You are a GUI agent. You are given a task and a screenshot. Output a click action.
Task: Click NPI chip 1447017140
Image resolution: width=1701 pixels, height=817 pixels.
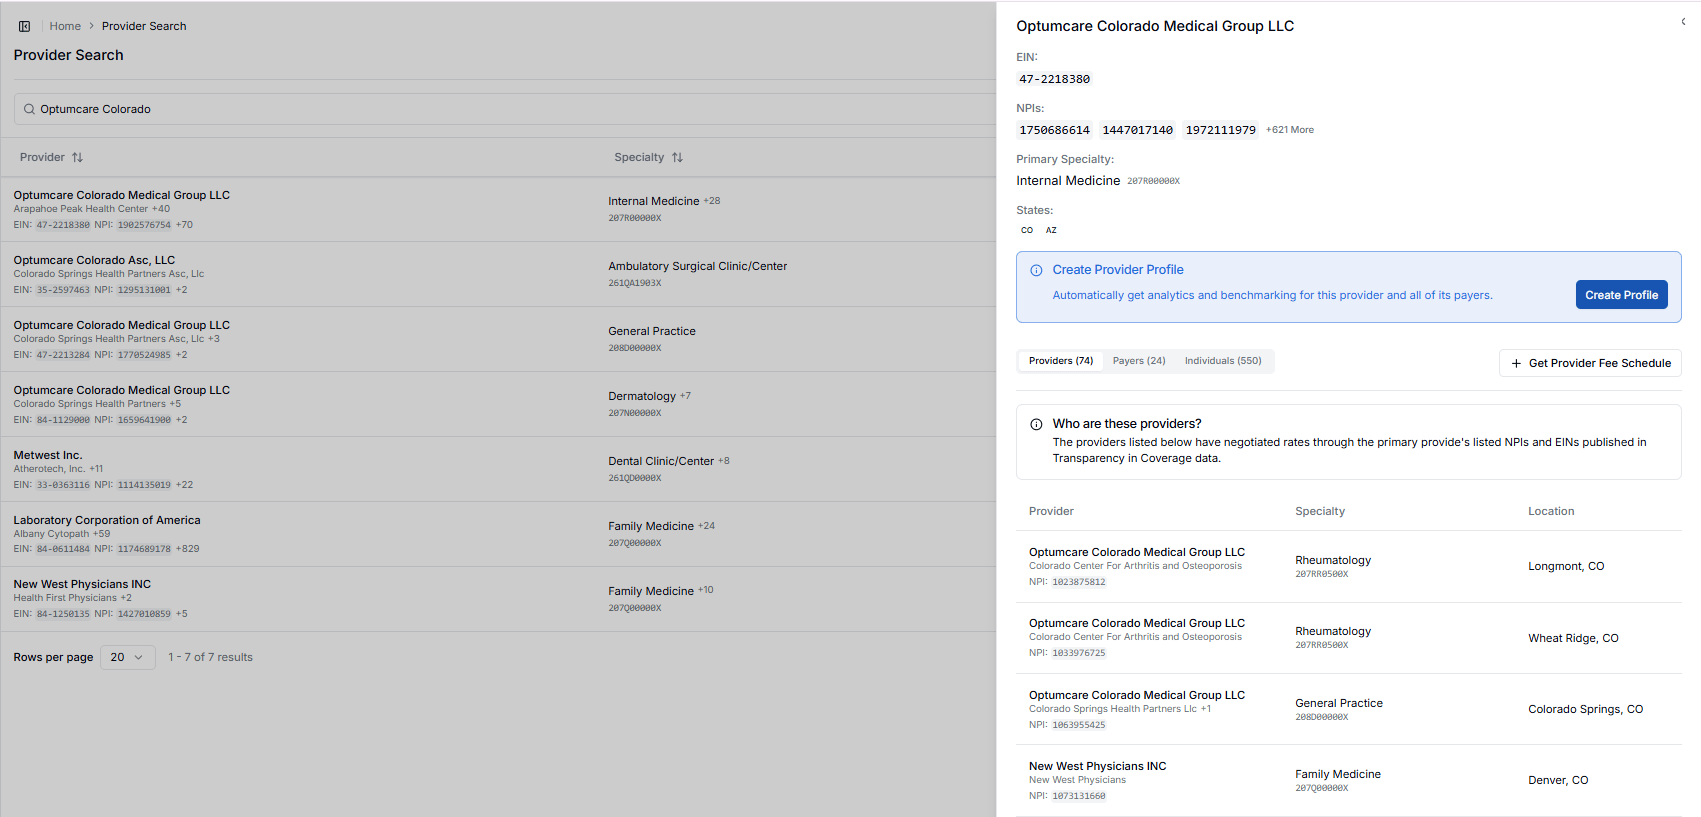[1137, 130]
